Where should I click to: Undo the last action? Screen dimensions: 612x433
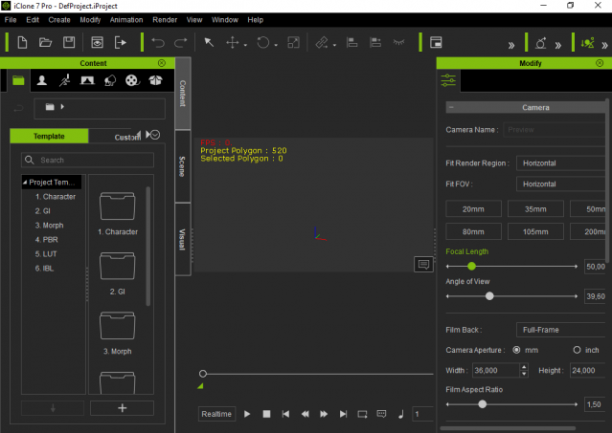158,42
